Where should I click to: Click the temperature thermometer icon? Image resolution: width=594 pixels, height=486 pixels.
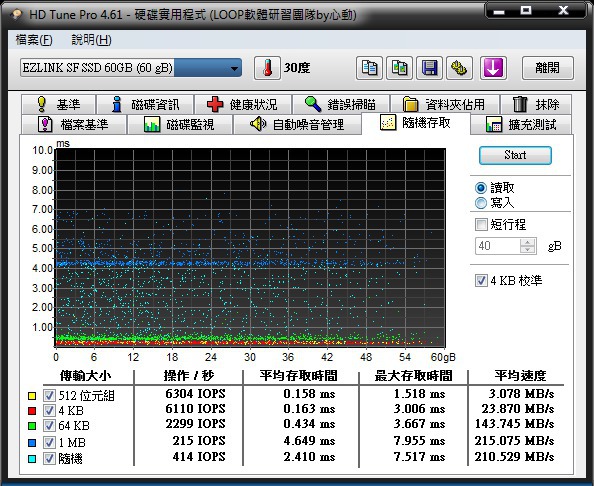pyautogui.click(x=267, y=68)
